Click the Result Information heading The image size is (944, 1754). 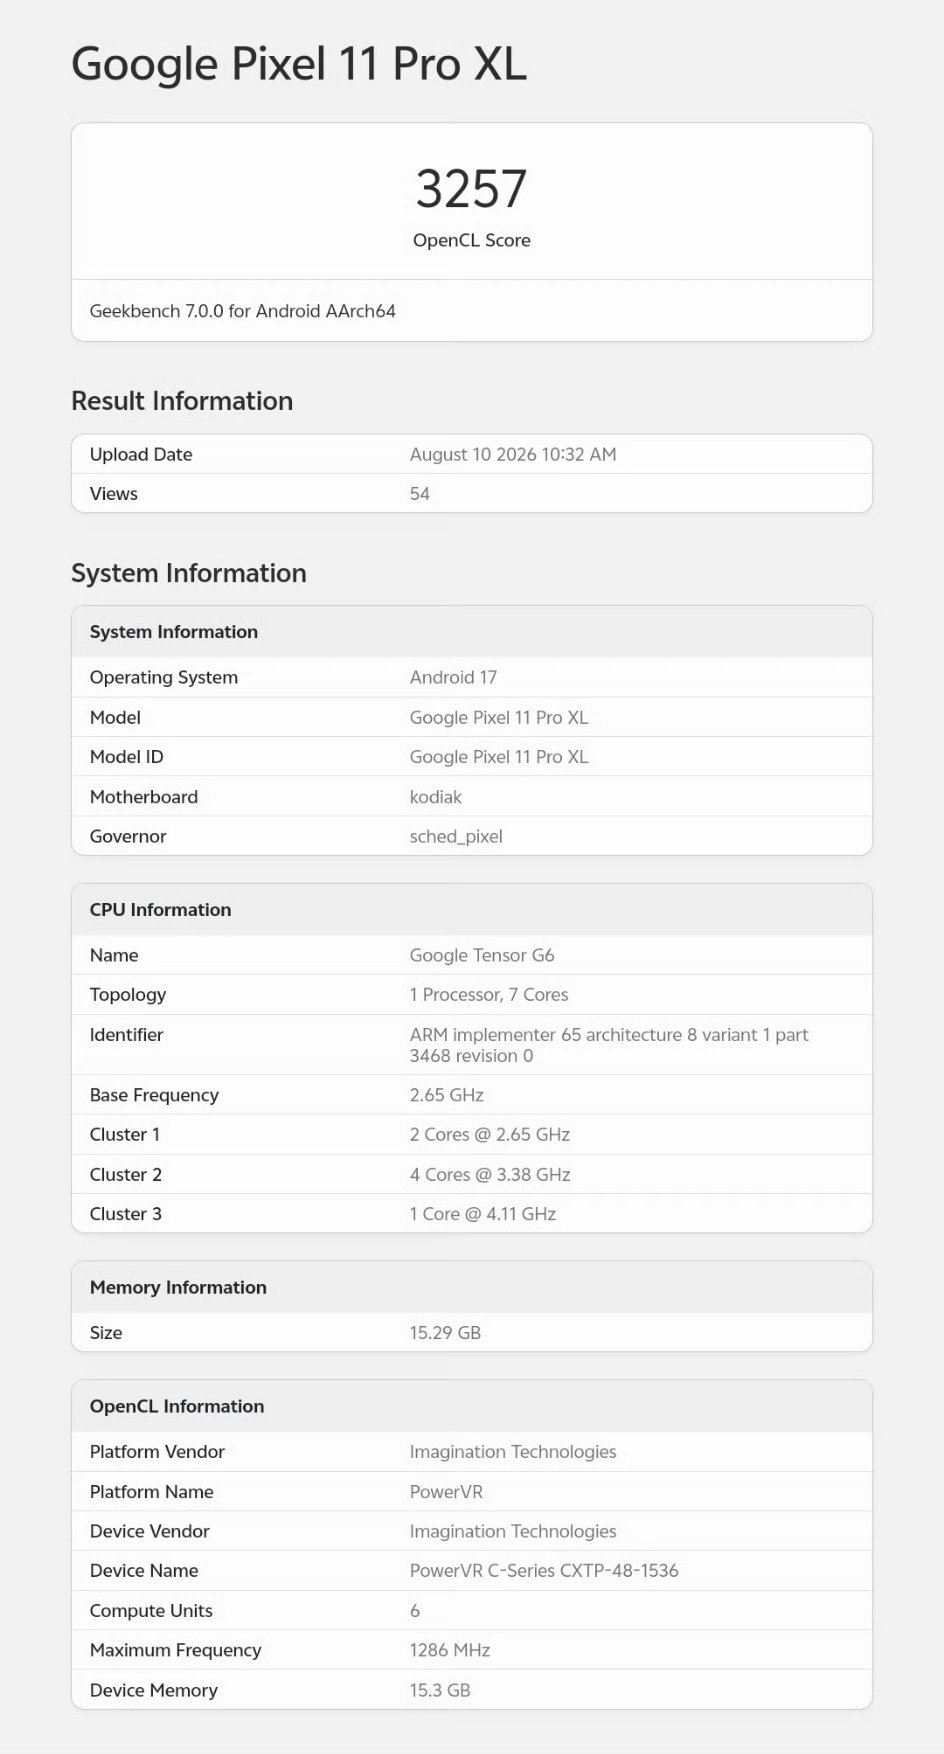pos(182,401)
